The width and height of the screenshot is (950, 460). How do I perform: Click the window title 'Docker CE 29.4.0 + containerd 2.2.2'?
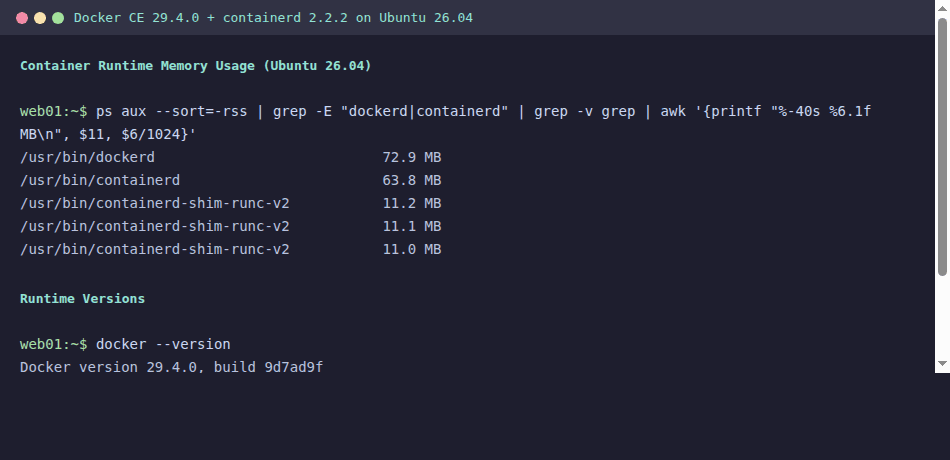point(211,18)
